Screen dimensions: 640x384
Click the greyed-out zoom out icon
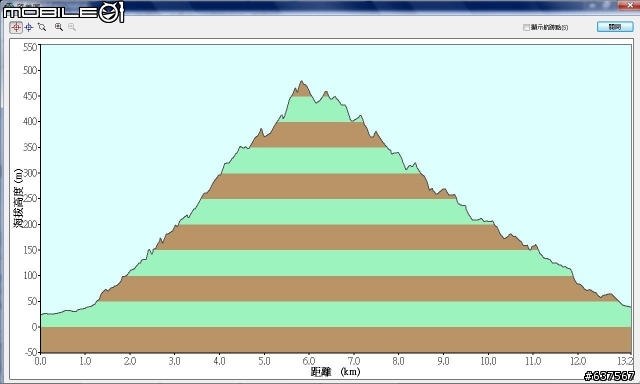click(72, 27)
